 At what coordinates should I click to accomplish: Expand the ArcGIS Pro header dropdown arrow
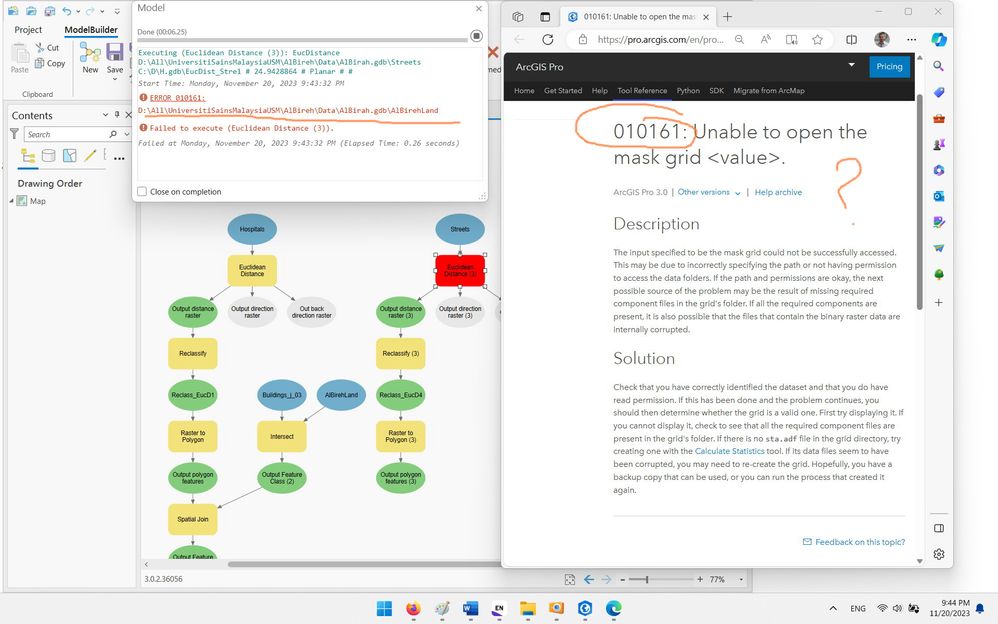point(852,65)
